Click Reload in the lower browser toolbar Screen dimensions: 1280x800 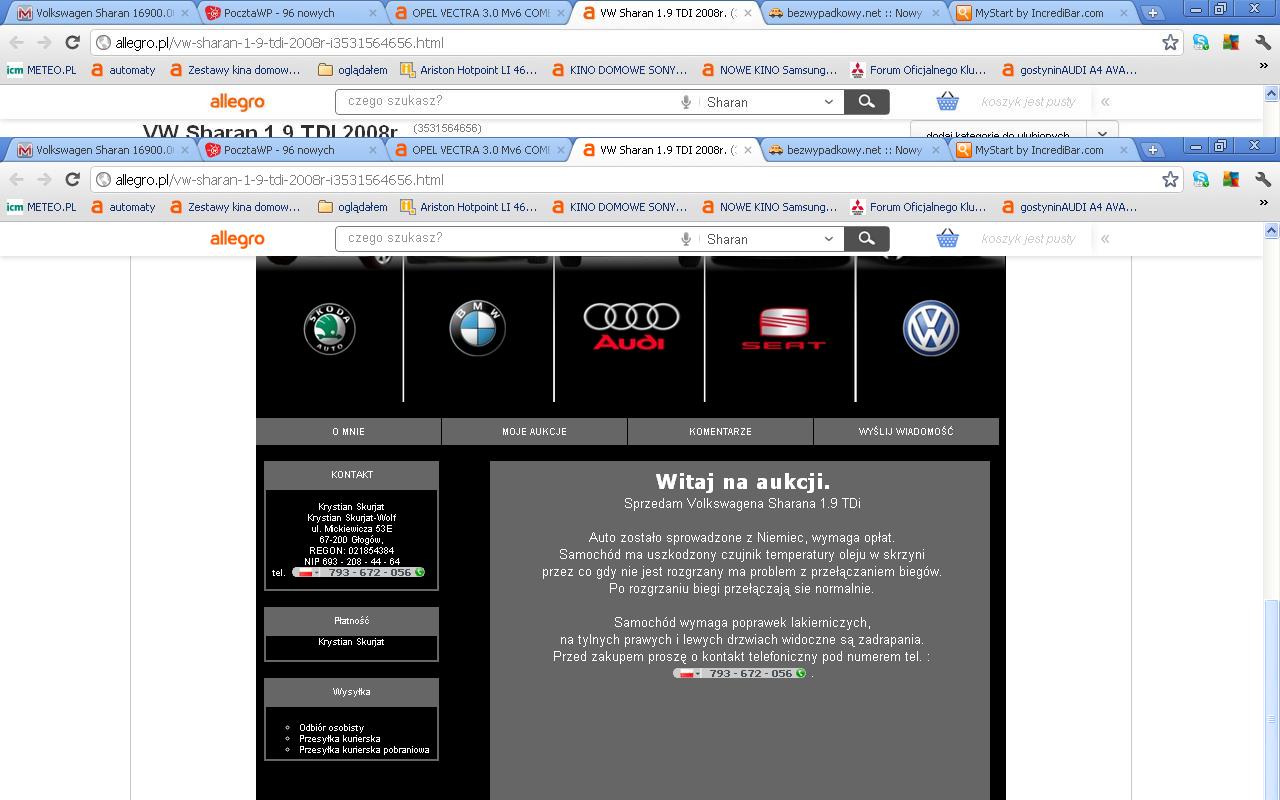(72, 180)
